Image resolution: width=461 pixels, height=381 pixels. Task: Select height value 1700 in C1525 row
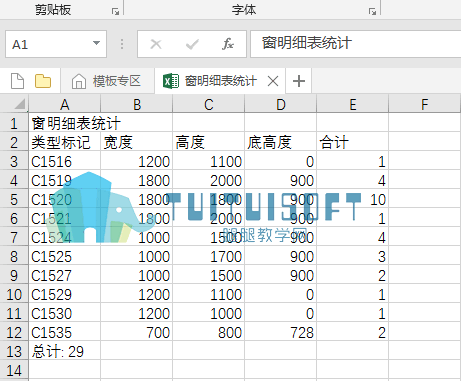[209, 256]
